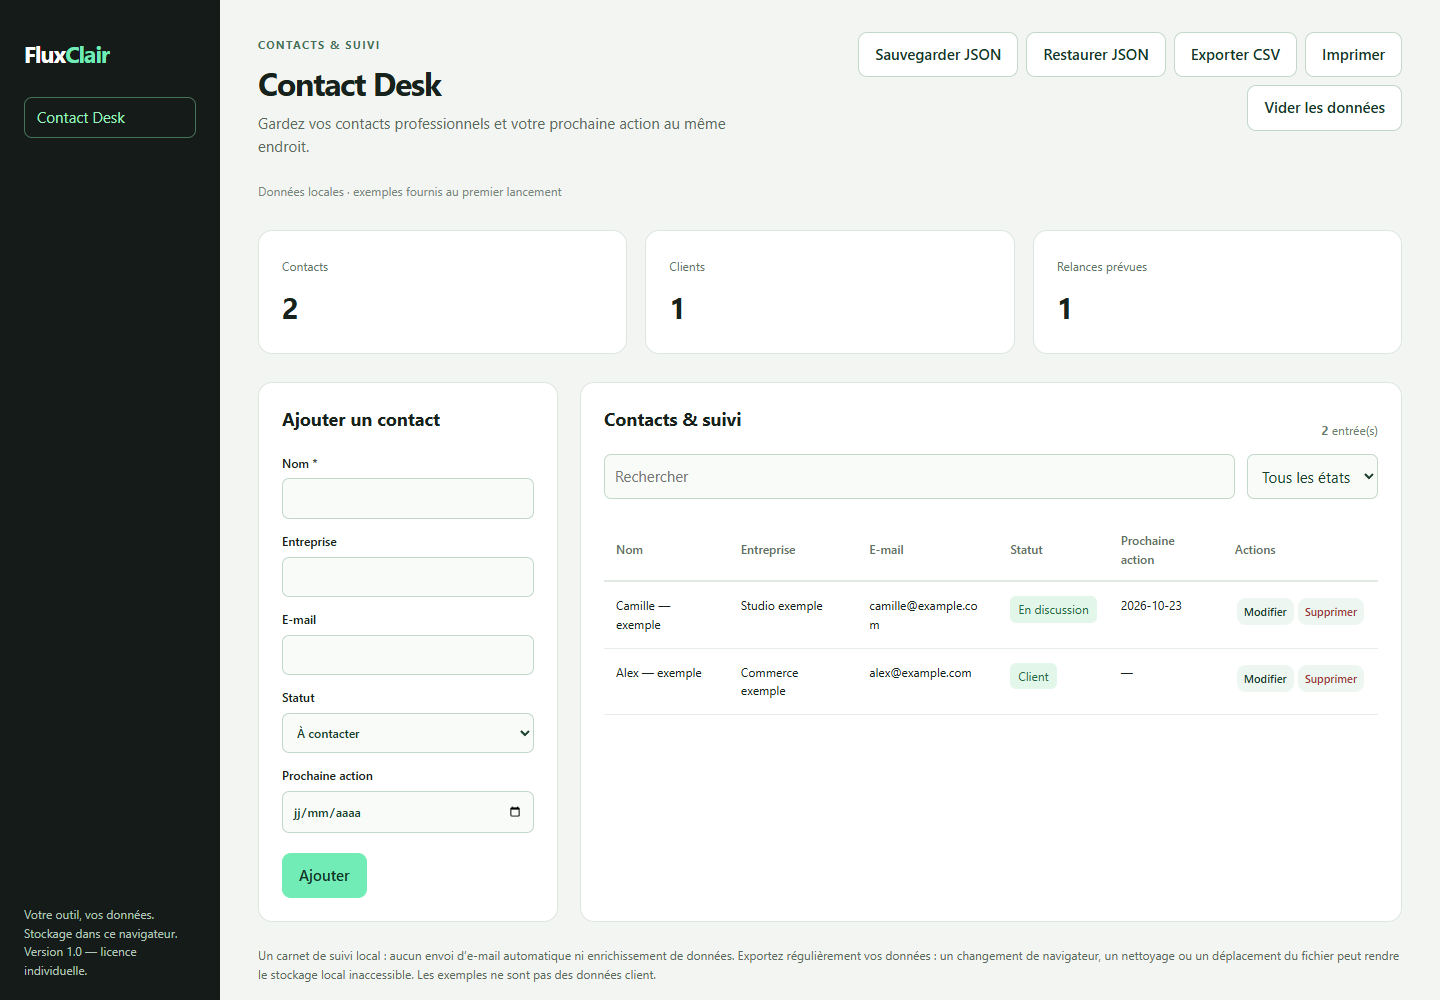Screen dimensions: 1440x1000
Task: Modify the Alex — exemple contact
Action: pos(1265,679)
